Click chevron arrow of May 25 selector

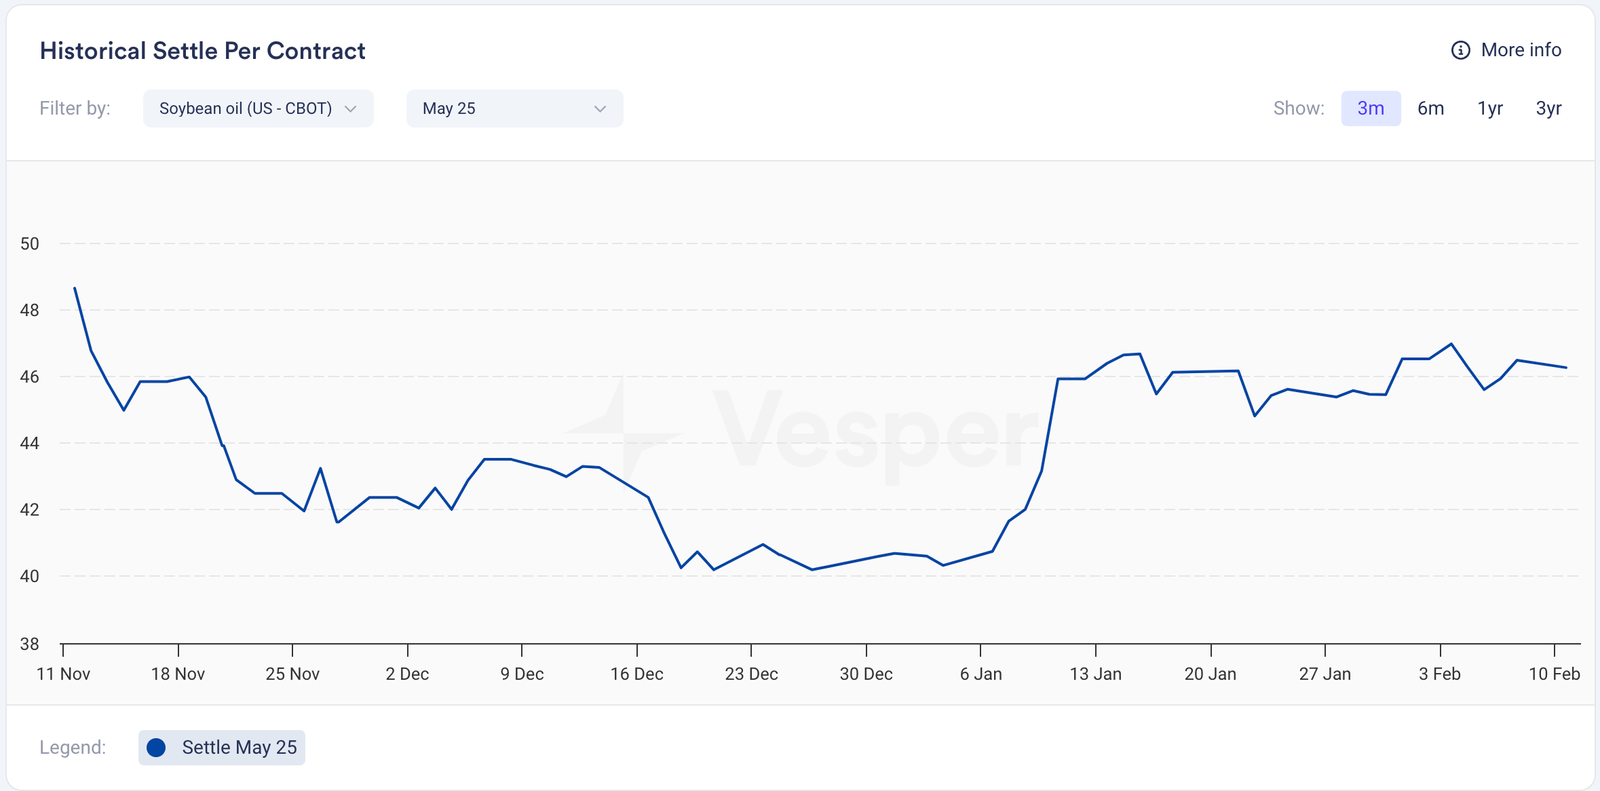600,108
